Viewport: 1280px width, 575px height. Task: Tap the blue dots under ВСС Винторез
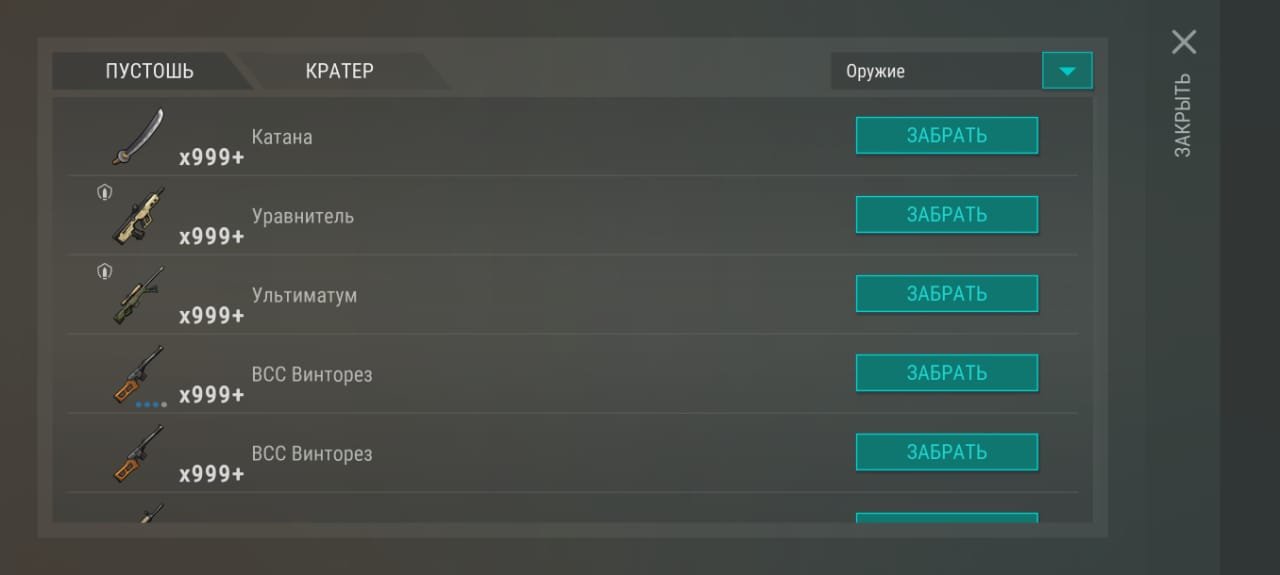point(151,404)
